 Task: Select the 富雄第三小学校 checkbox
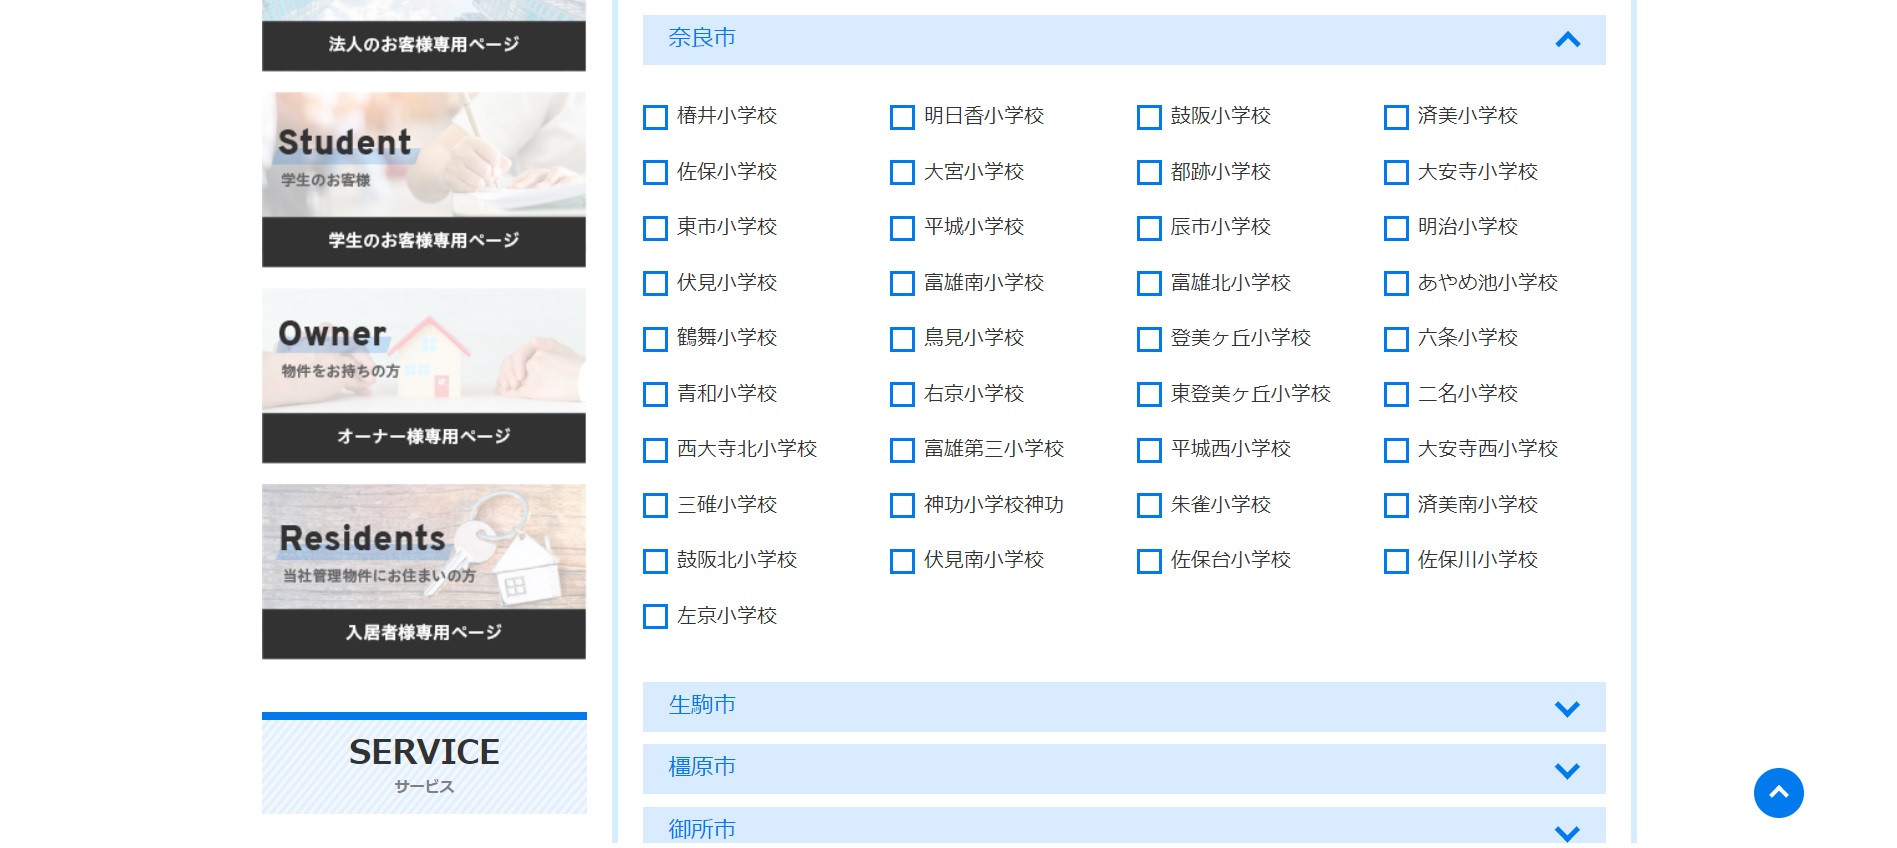coord(902,450)
